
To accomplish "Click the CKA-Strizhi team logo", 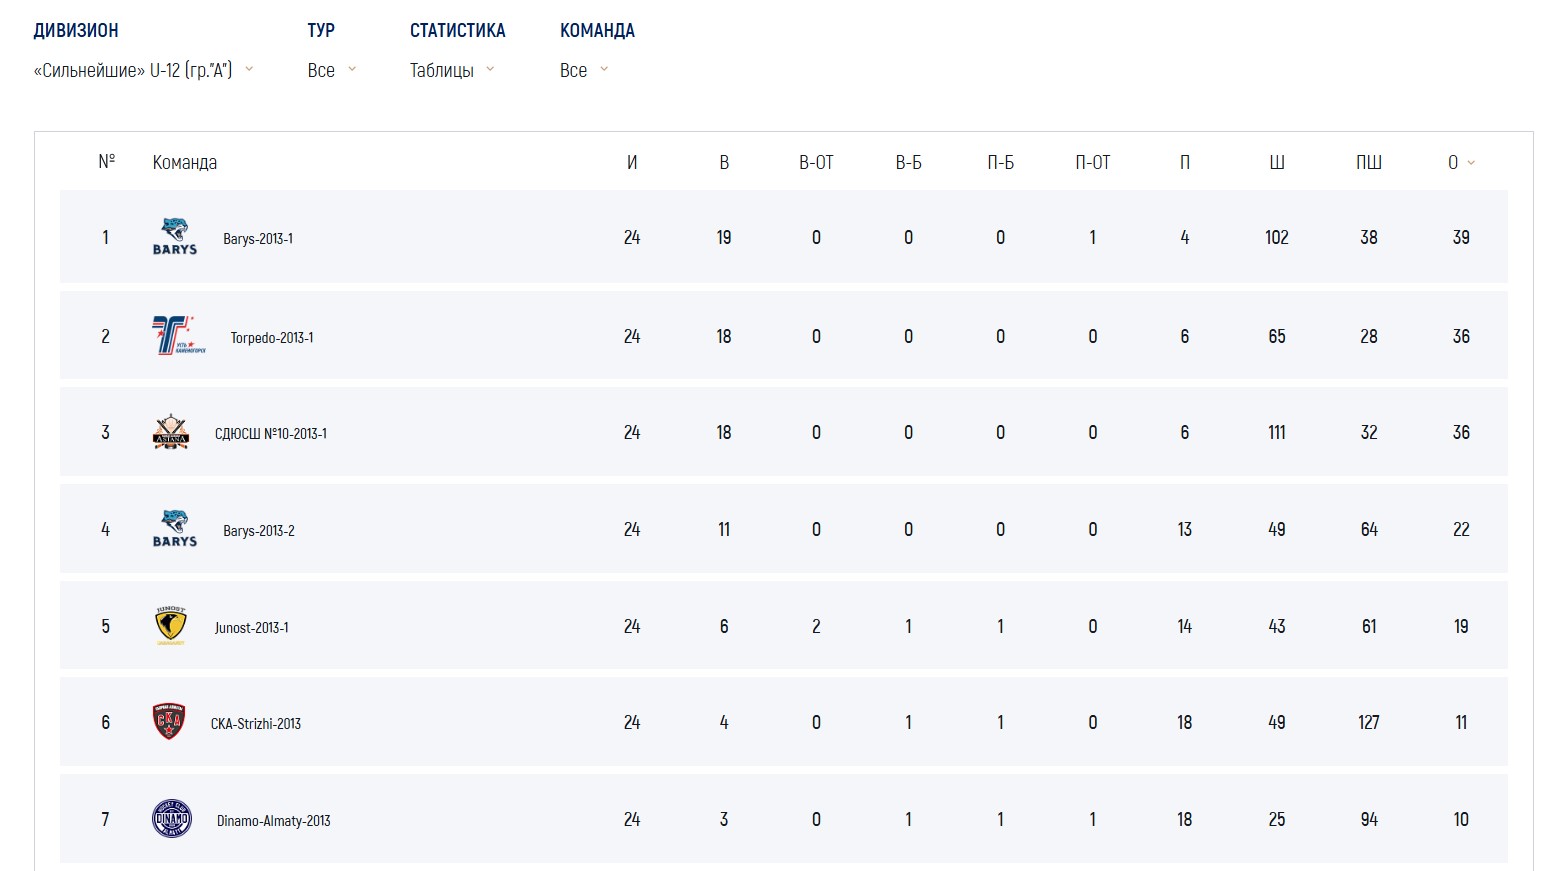I will pyautogui.click(x=169, y=722).
